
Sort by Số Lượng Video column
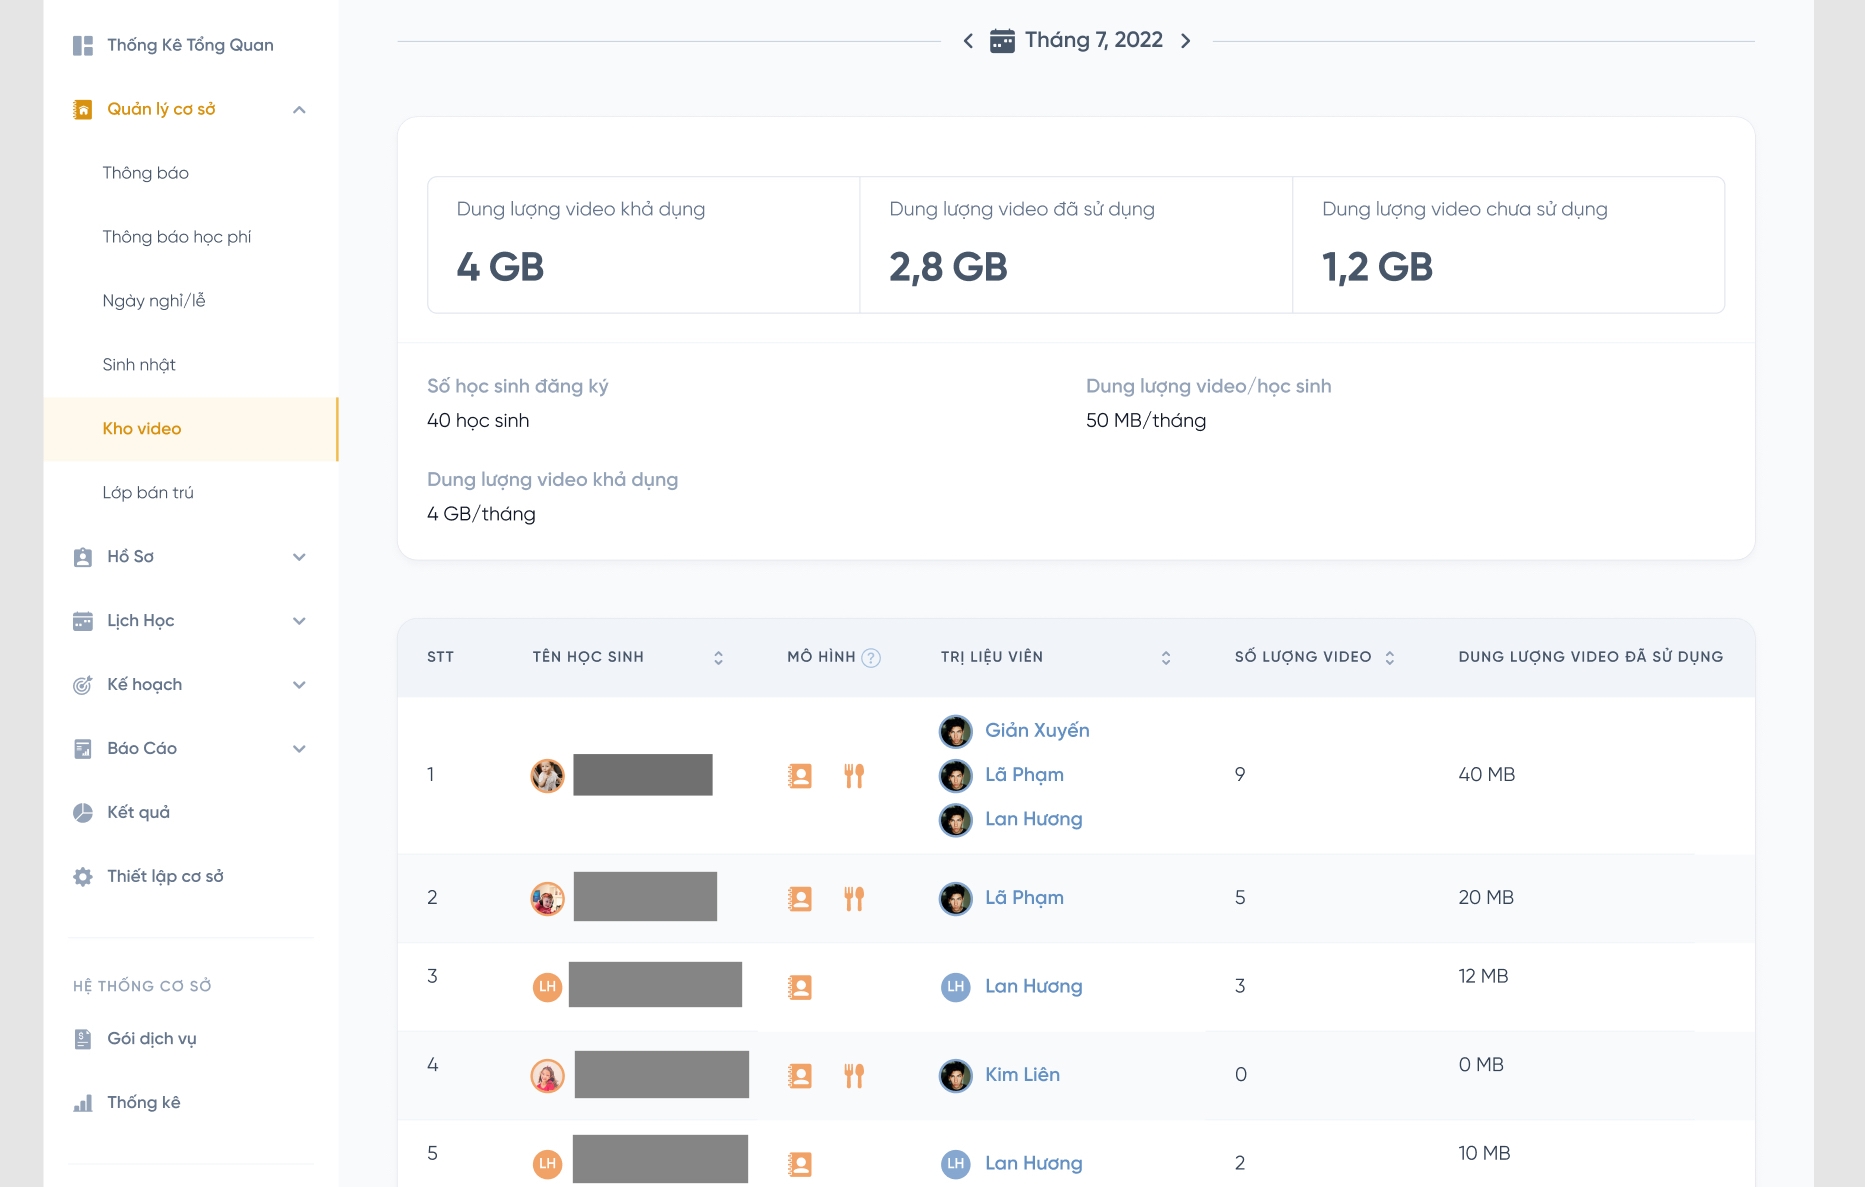pos(1390,658)
